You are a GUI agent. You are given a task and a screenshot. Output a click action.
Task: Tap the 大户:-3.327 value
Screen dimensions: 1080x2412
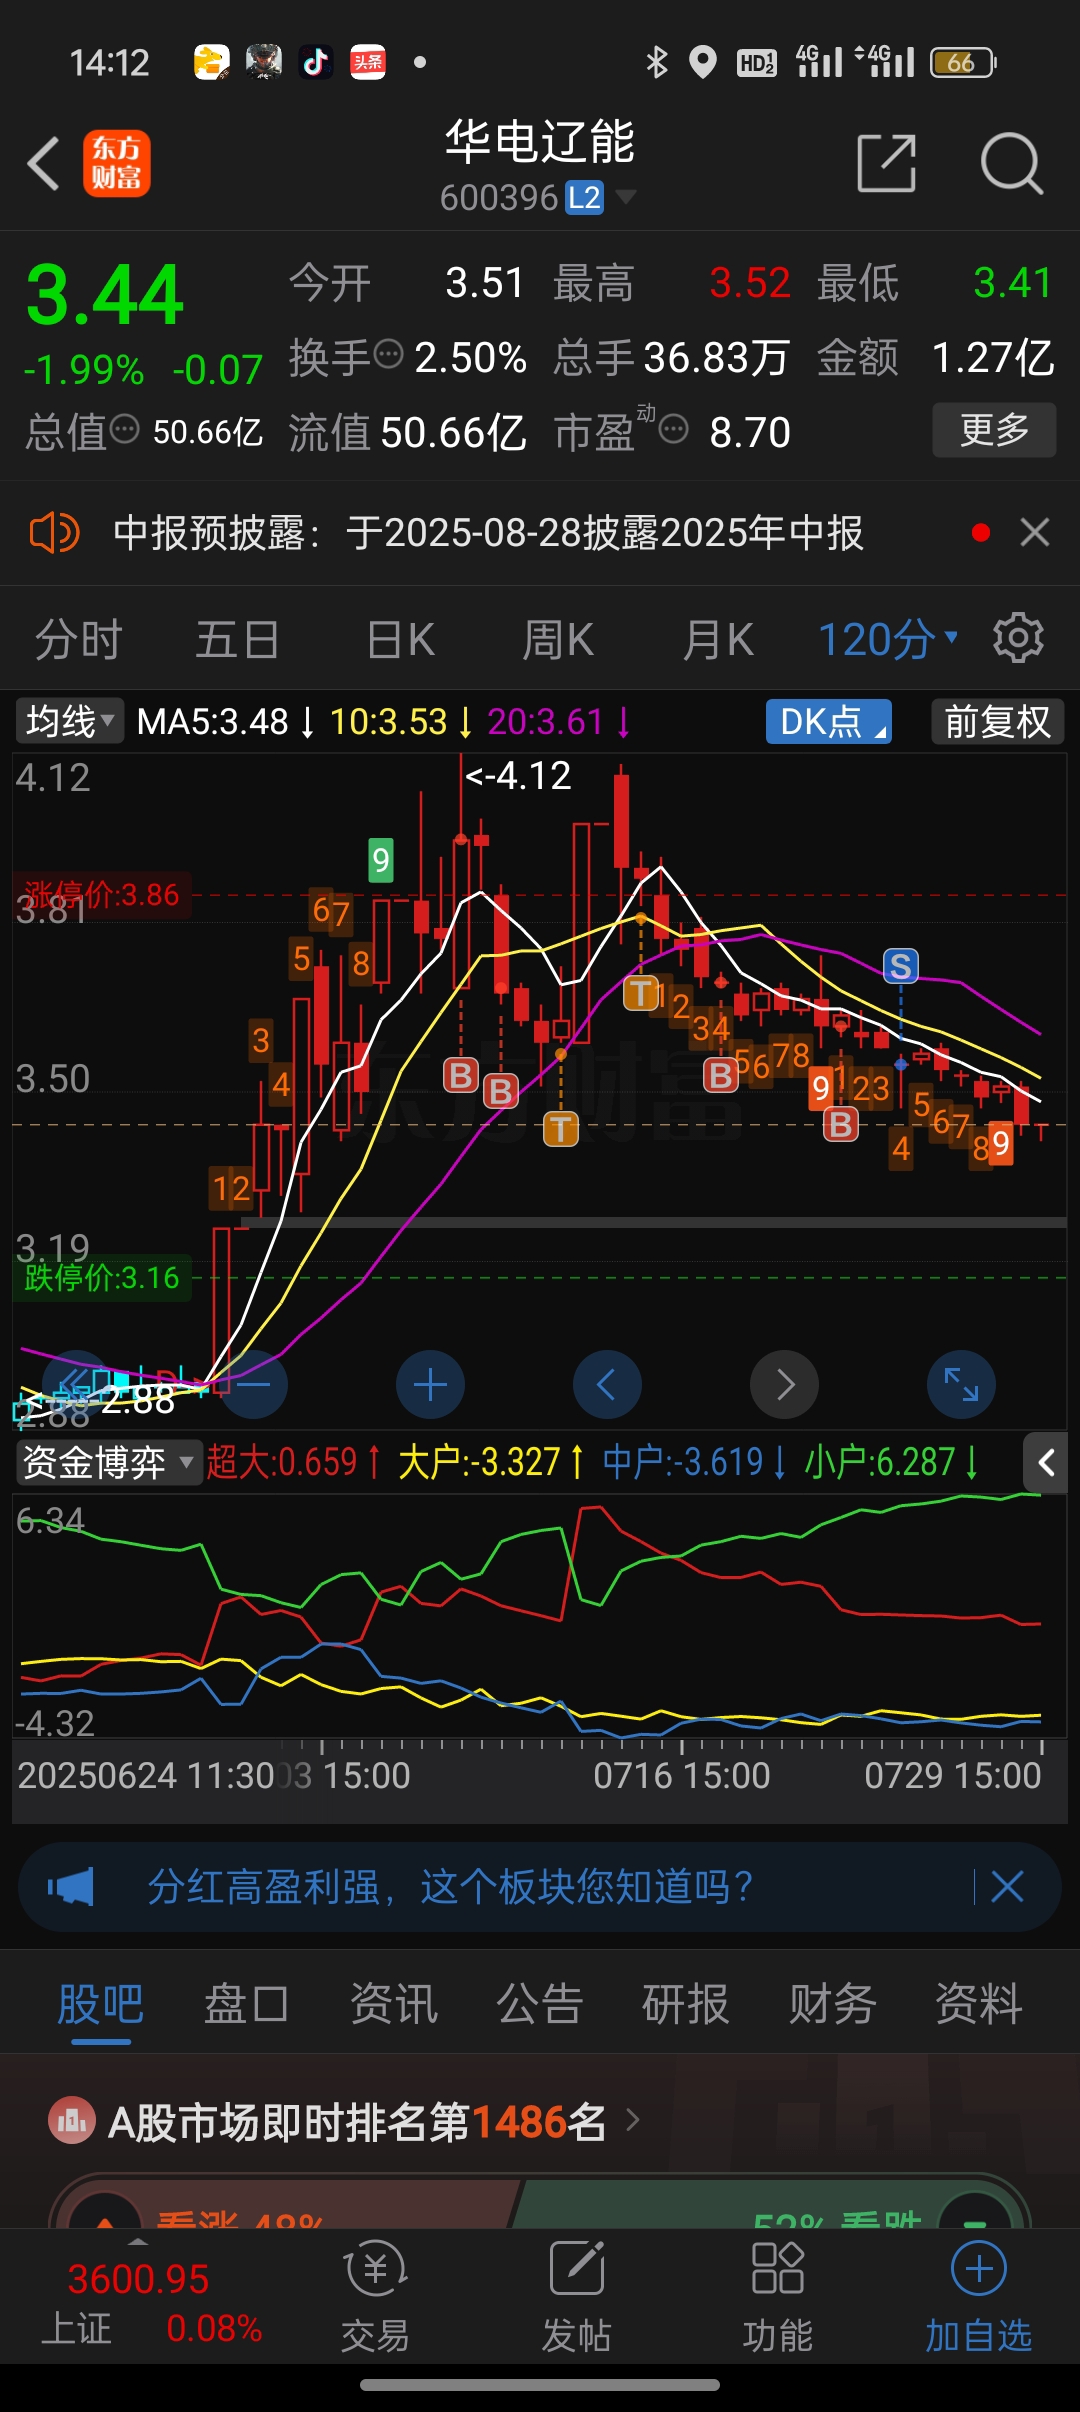(479, 1462)
